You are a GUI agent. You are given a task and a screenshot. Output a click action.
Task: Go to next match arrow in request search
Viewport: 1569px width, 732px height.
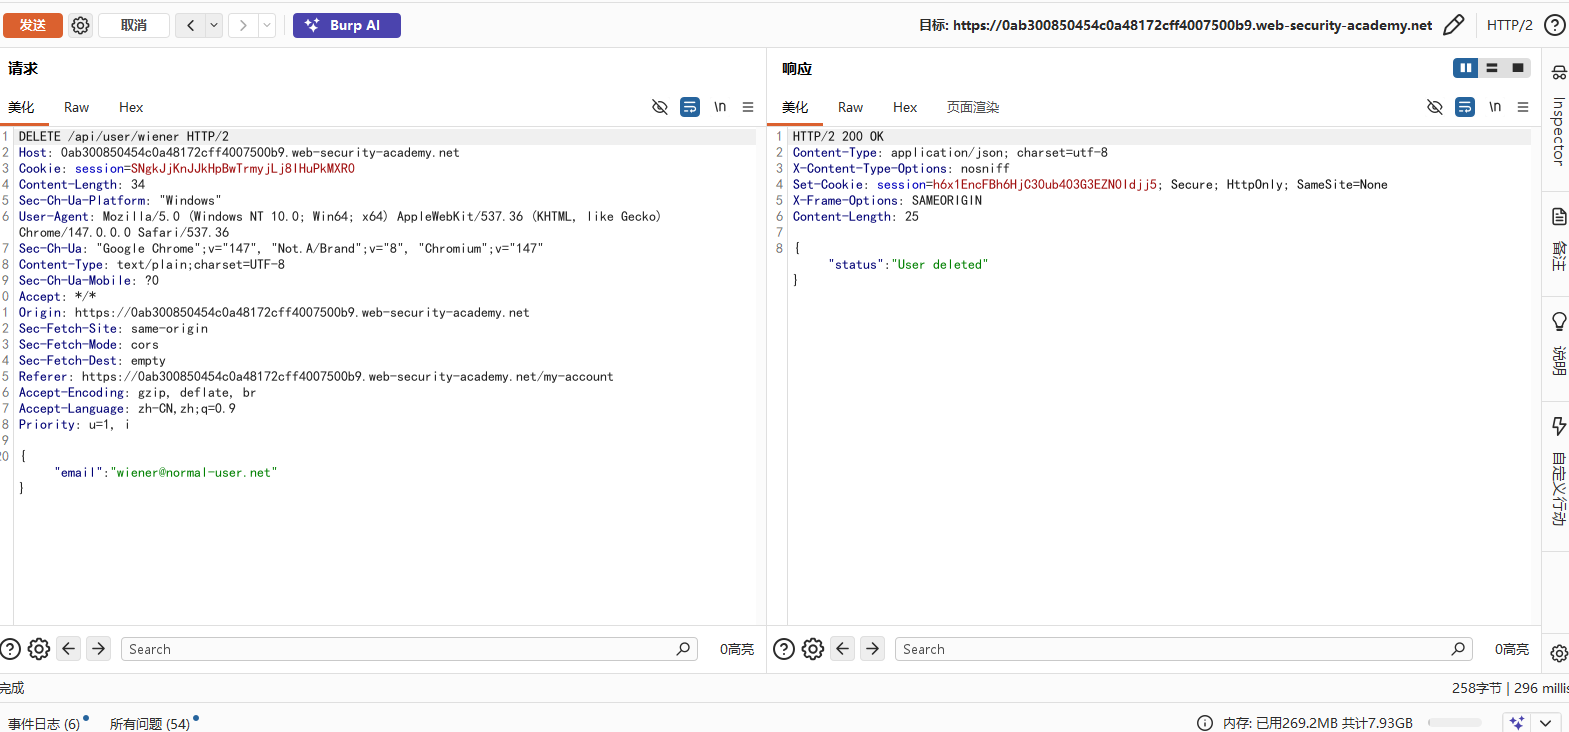(98, 649)
